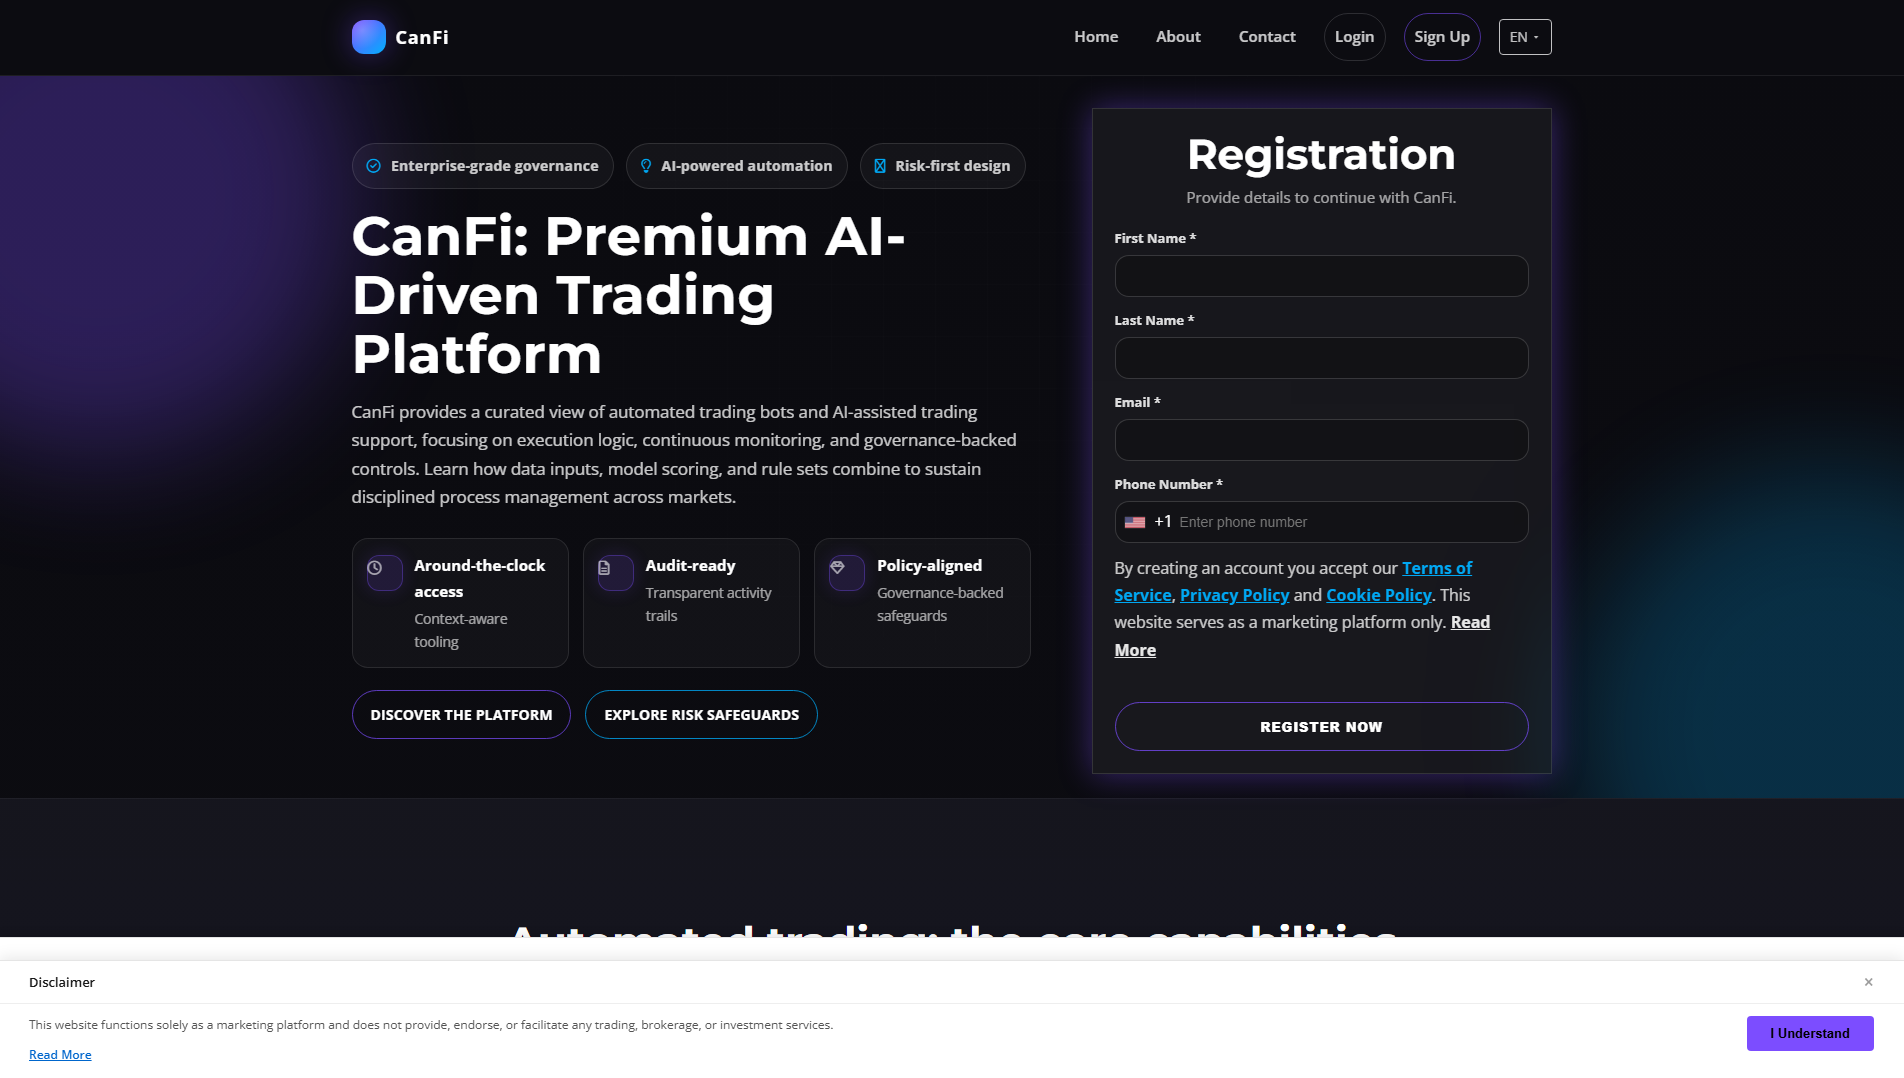Click the CanFi gradient logo icon
The height and width of the screenshot is (1078, 1904).
tap(368, 37)
